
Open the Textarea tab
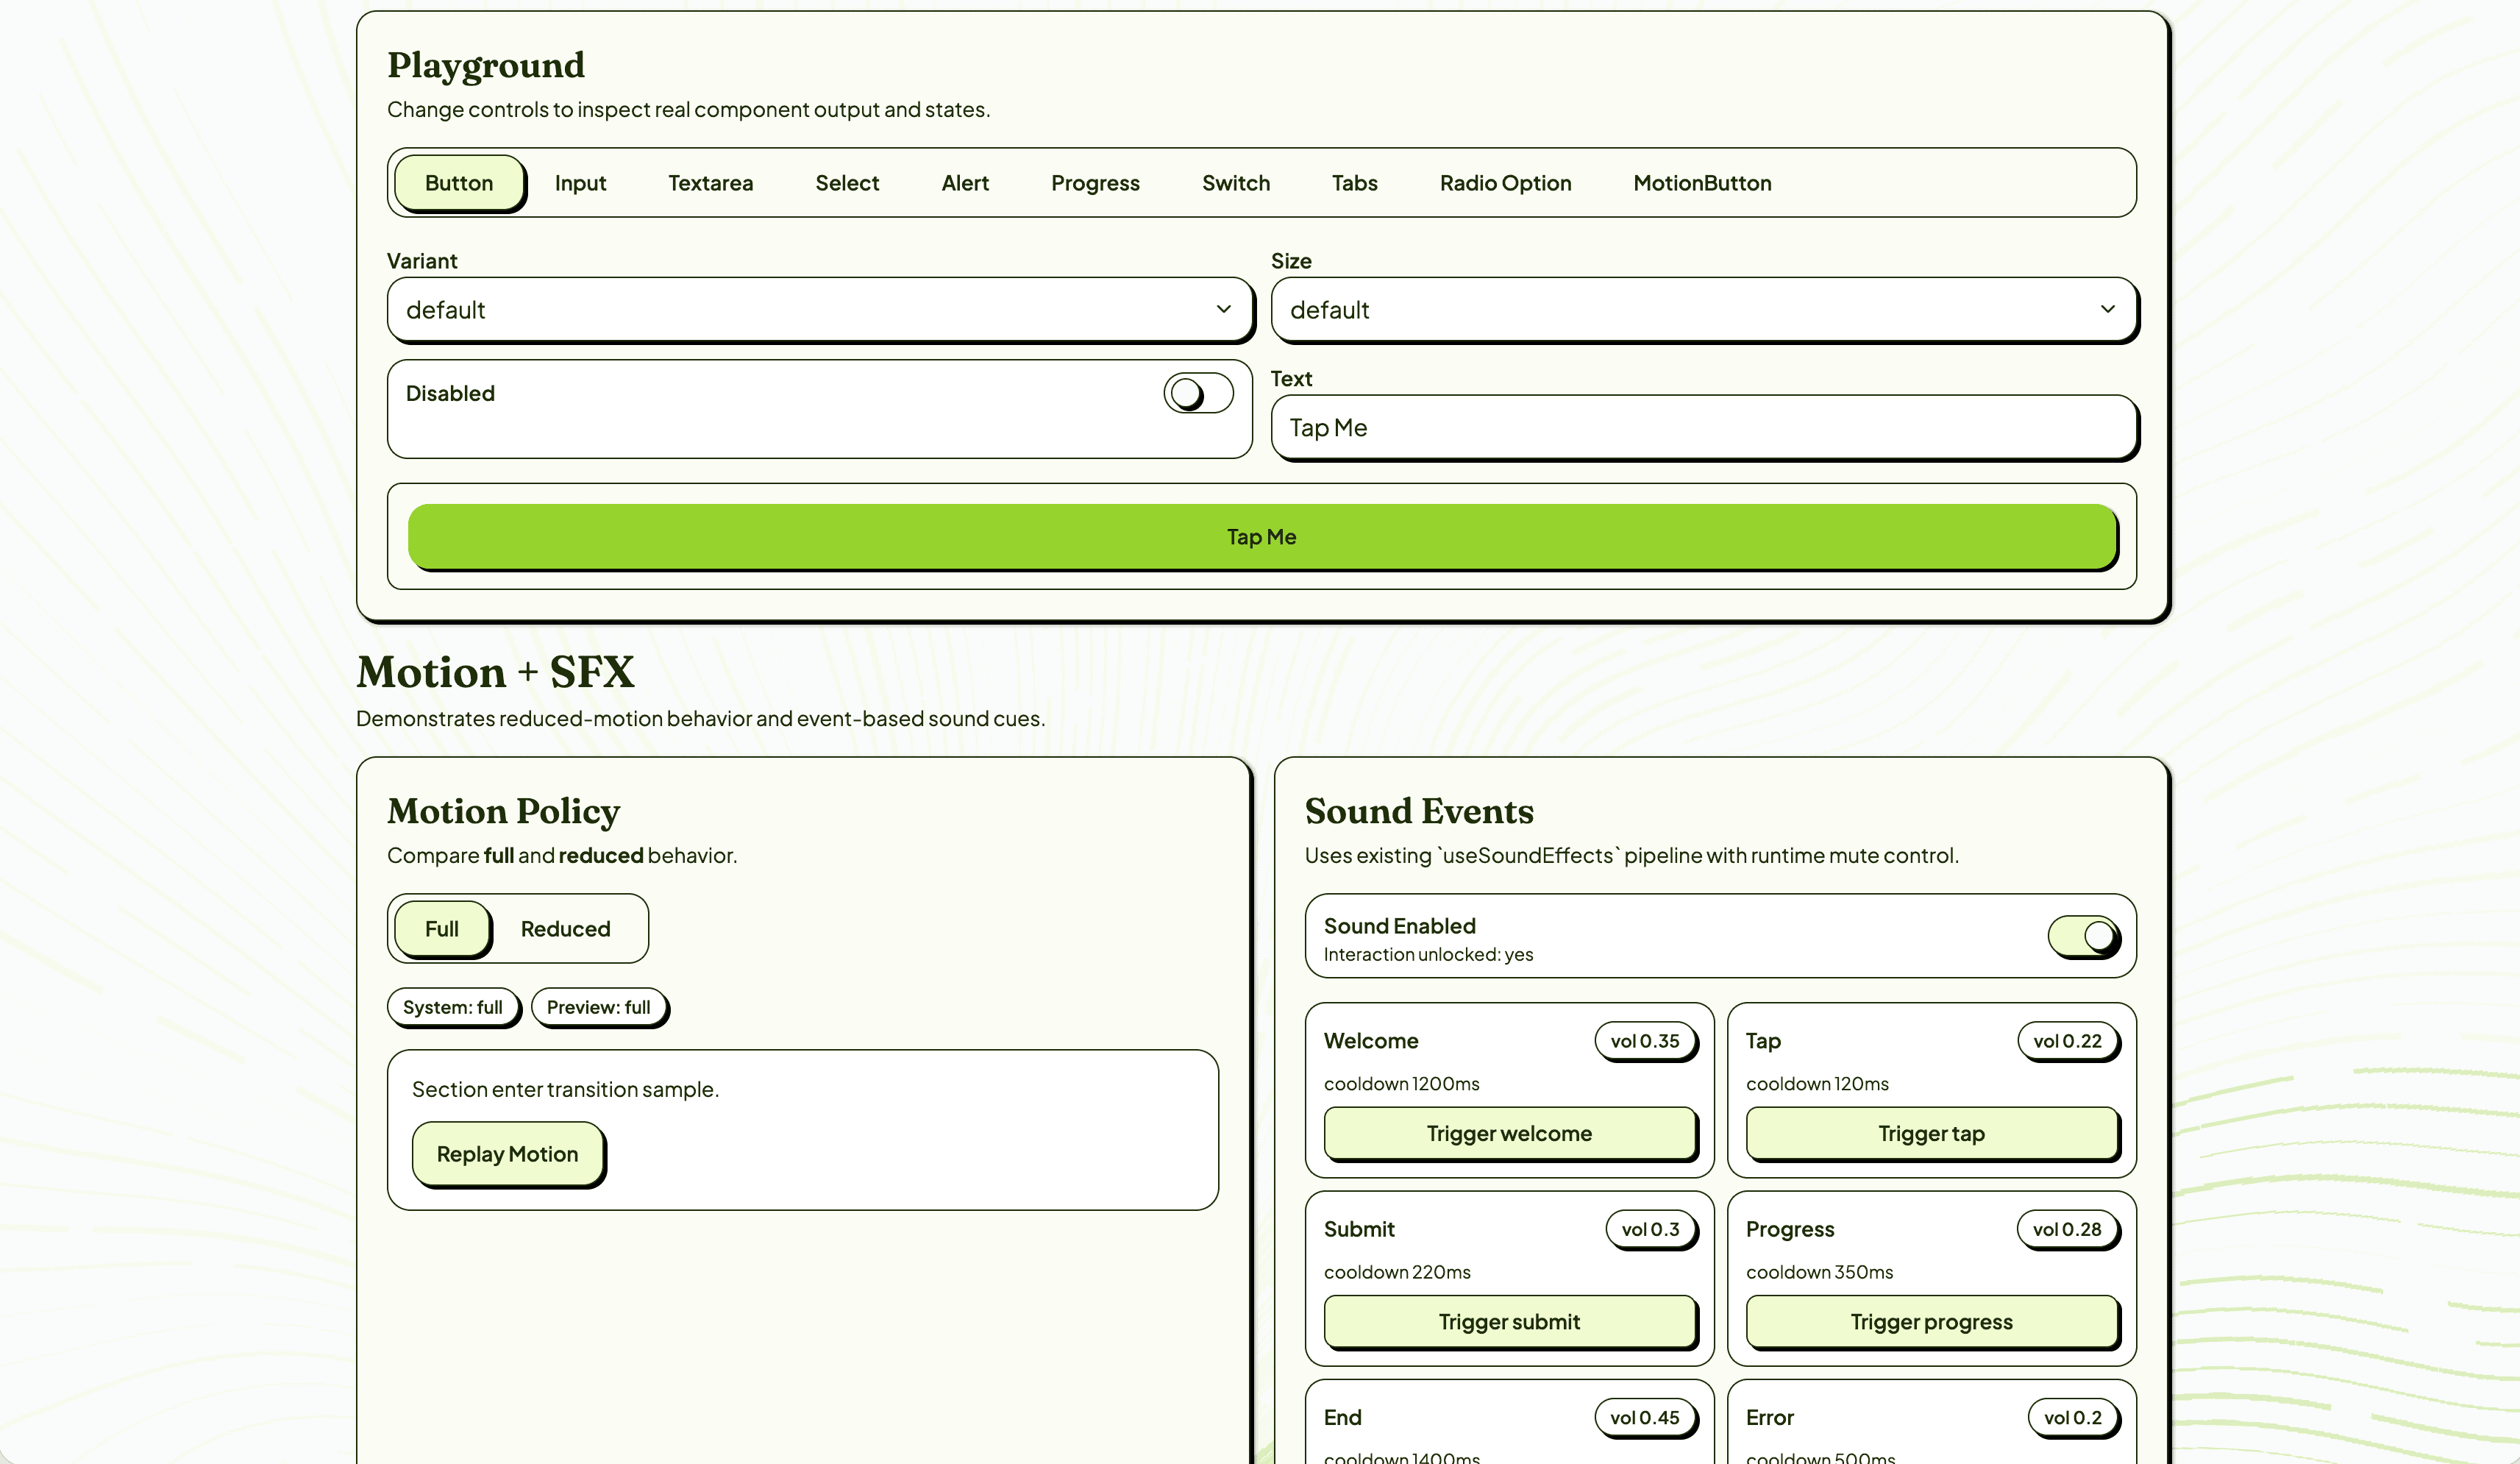(x=710, y=183)
